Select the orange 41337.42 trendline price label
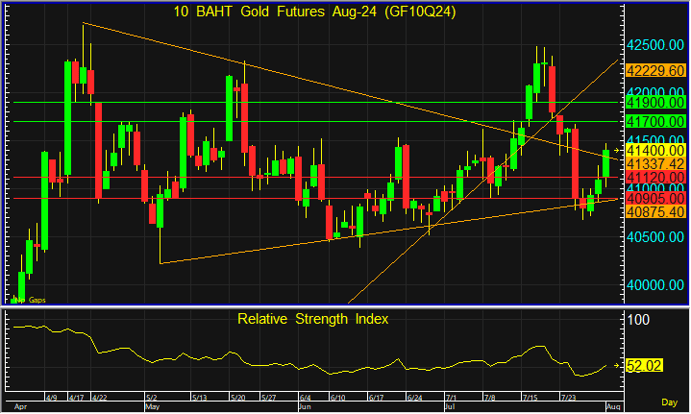The height and width of the screenshot is (414, 691). coord(654,163)
